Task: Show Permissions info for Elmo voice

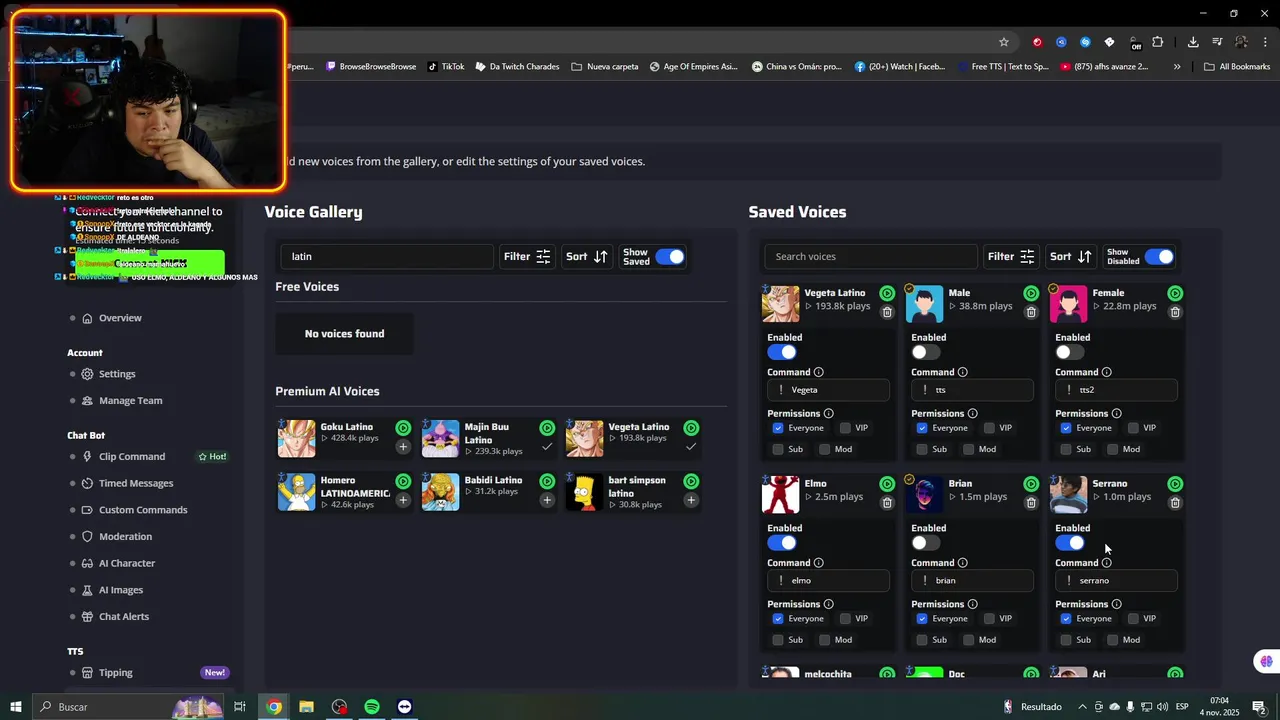Action: 828,604
